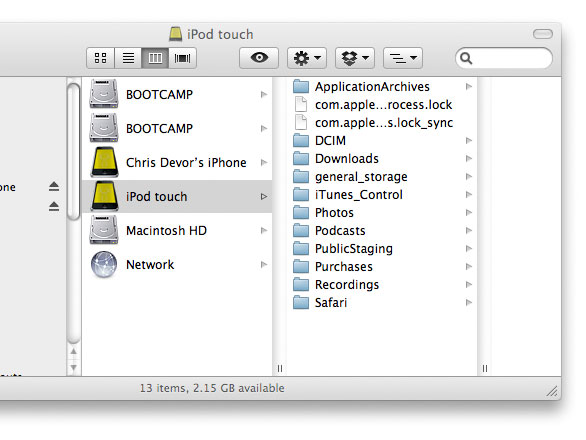Screen dimensions: 586x440
Task: Open the Dropbox toolbar menu
Action: tap(355, 58)
